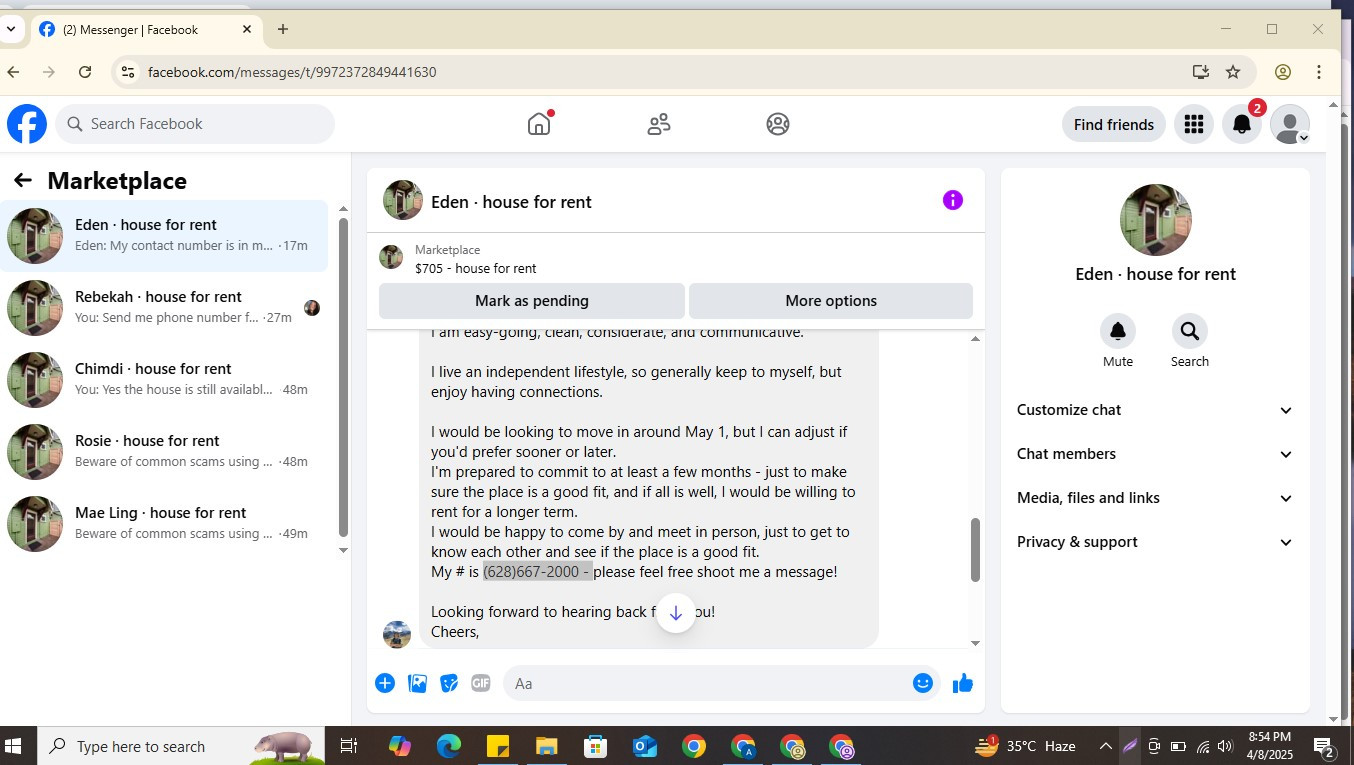Attach a photo file icon
The image size is (1354, 765).
click(418, 683)
